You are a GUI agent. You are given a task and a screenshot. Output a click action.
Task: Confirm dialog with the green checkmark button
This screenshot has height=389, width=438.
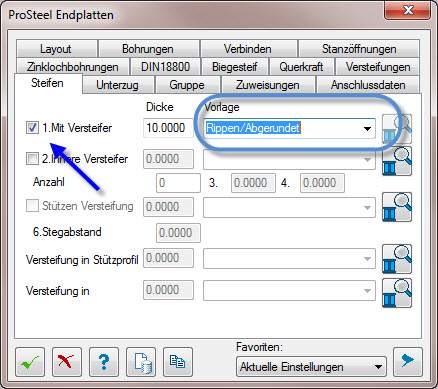pos(30,362)
